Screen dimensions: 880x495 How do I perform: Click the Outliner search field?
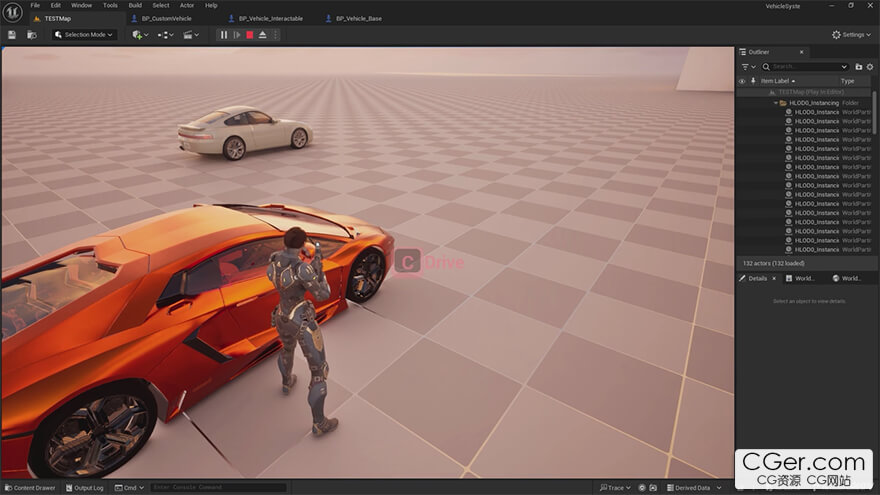click(x=804, y=67)
